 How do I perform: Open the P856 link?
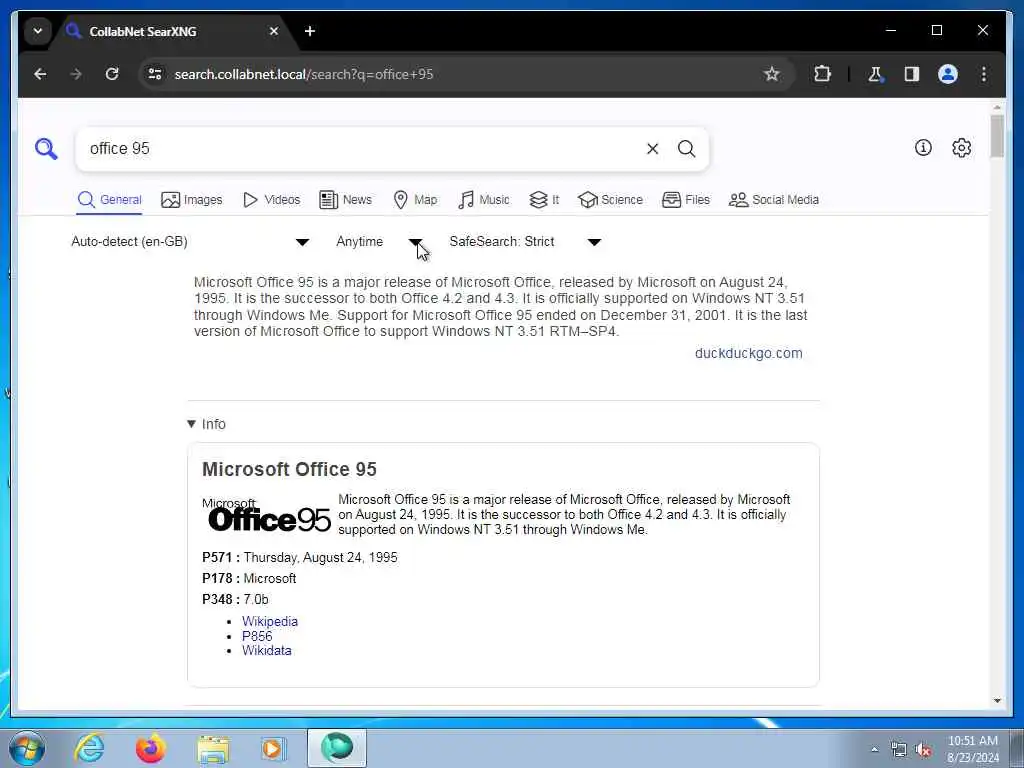(257, 636)
